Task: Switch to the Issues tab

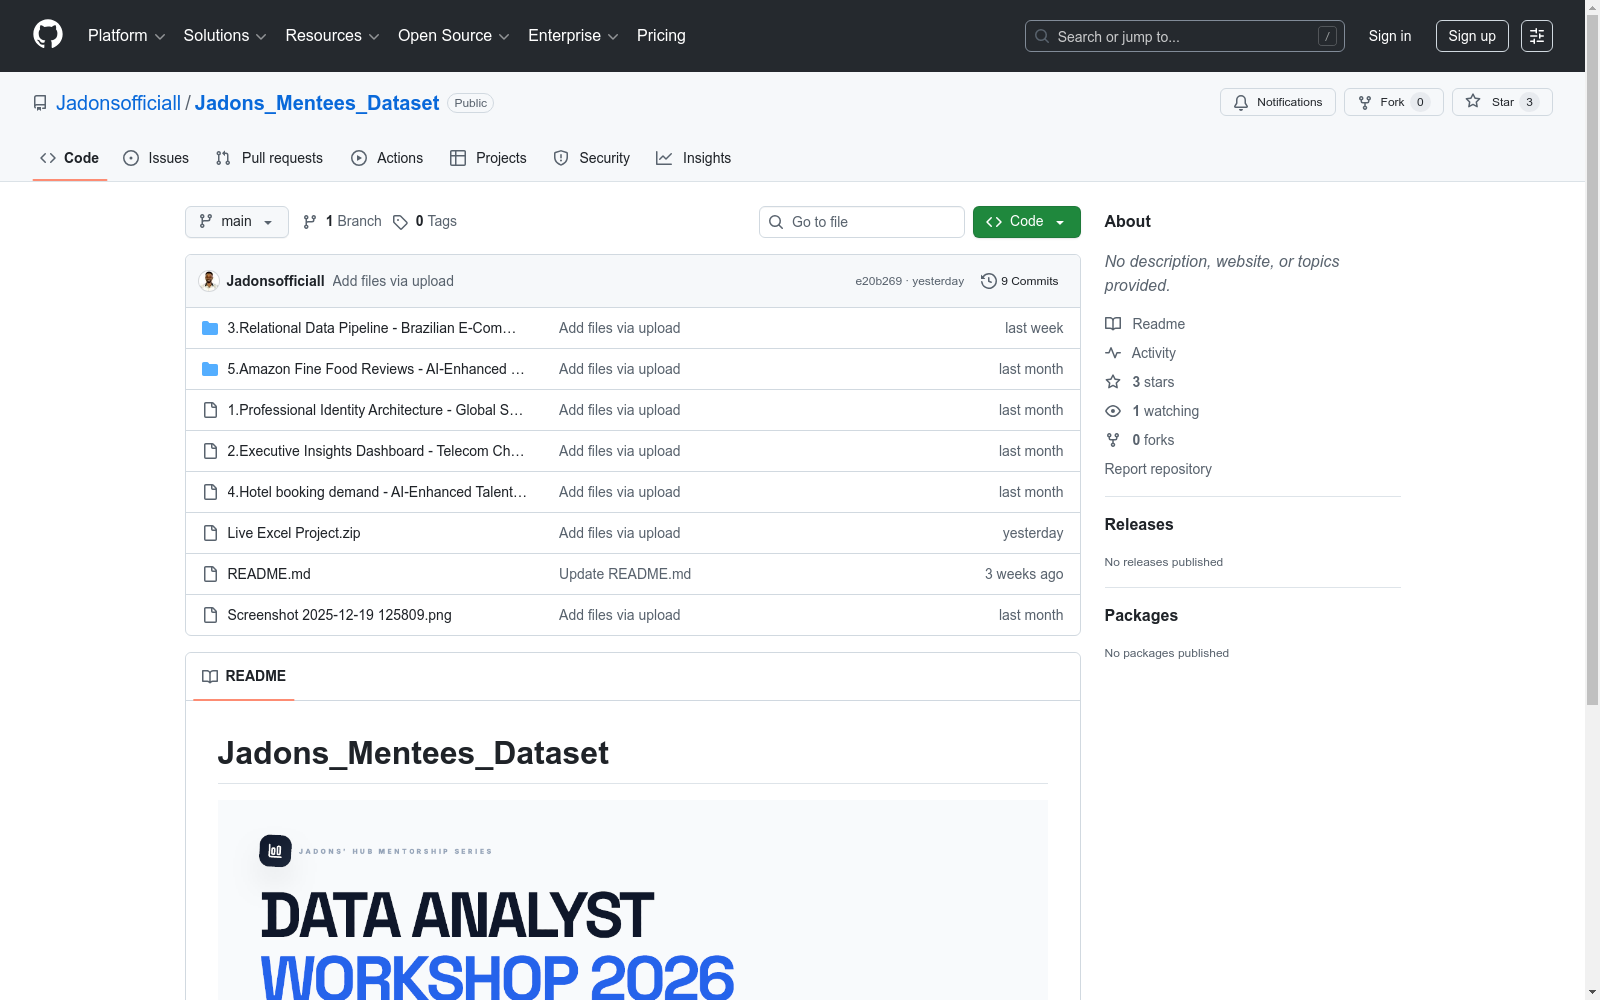Action: click(156, 158)
